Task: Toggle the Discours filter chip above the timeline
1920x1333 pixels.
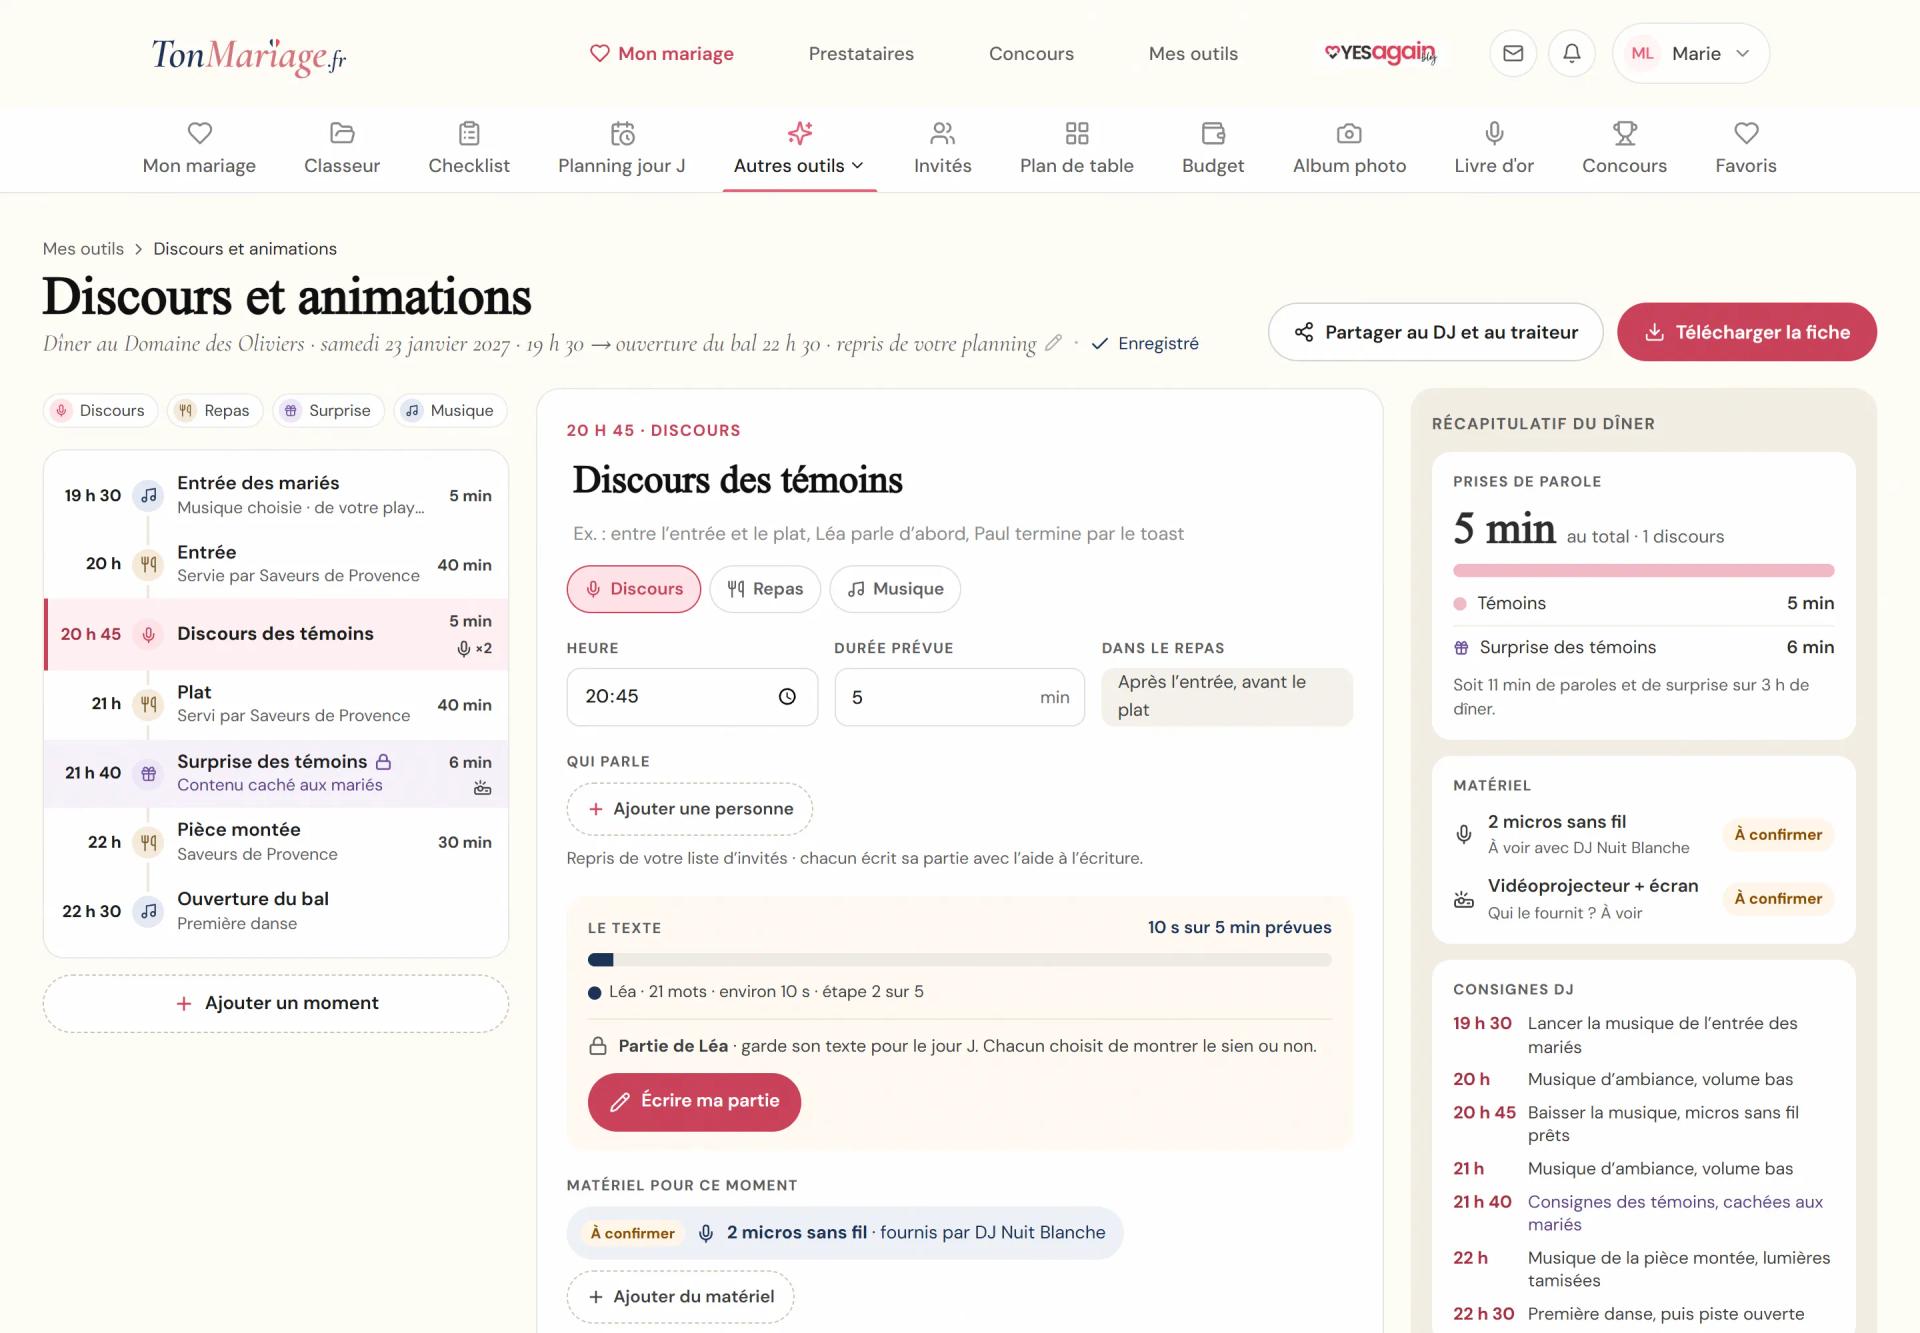Action: 100,411
